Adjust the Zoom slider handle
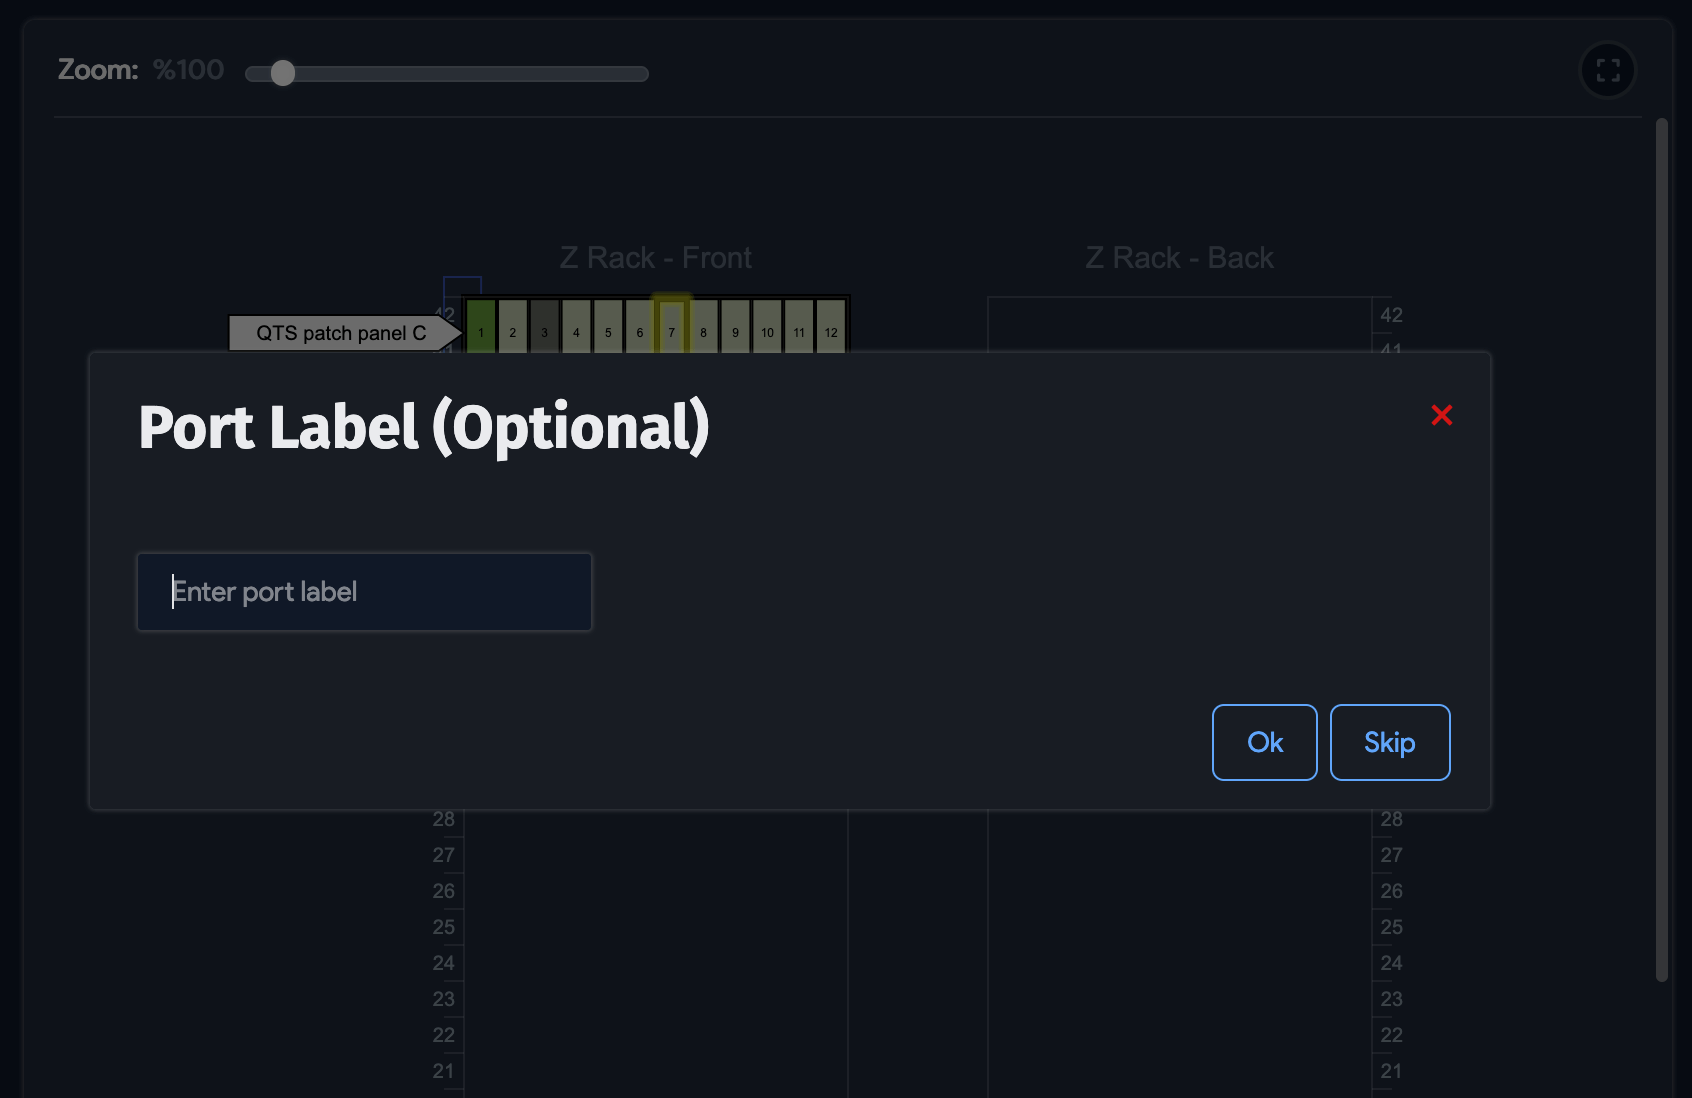The width and height of the screenshot is (1692, 1098). [x=283, y=73]
